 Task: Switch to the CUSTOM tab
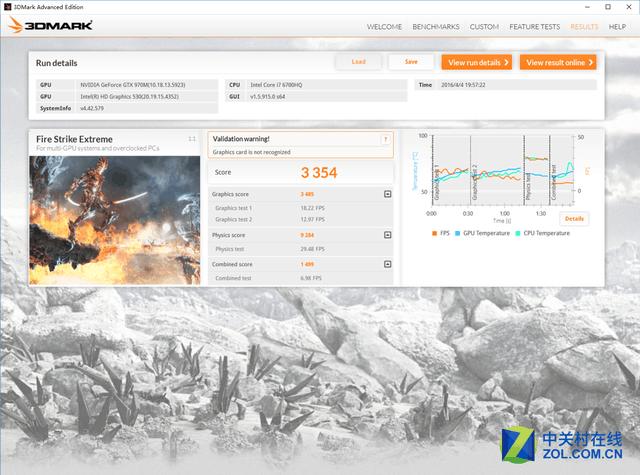[484, 27]
